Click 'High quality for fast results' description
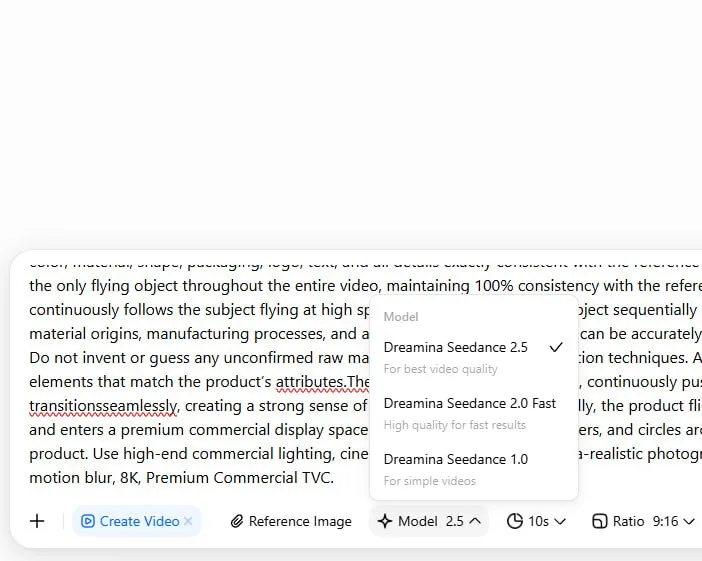This screenshot has height=561, width=702. [454, 425]
